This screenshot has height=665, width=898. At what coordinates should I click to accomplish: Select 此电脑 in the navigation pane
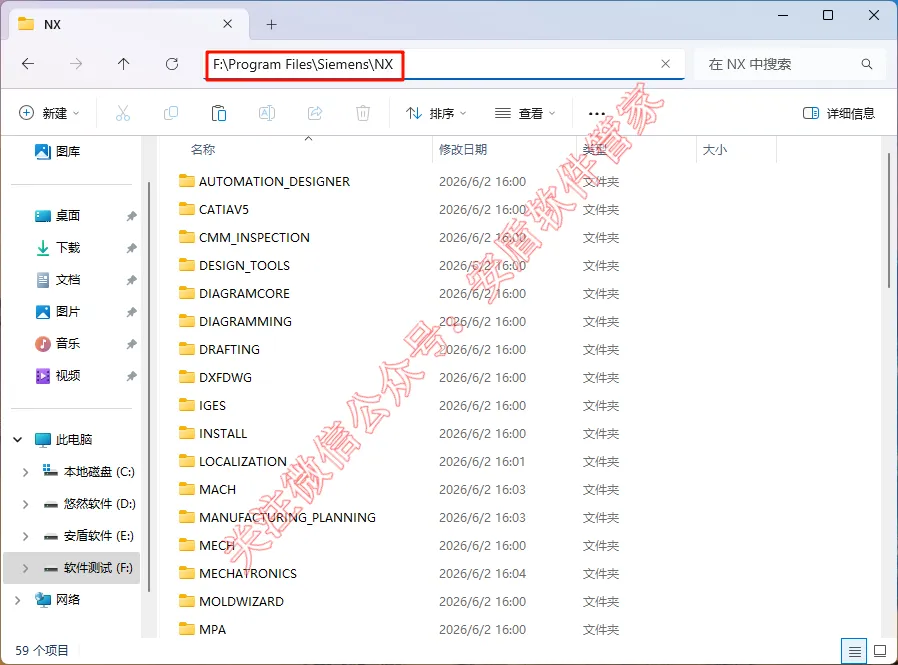pyautogui.click(x=64, y=440)
